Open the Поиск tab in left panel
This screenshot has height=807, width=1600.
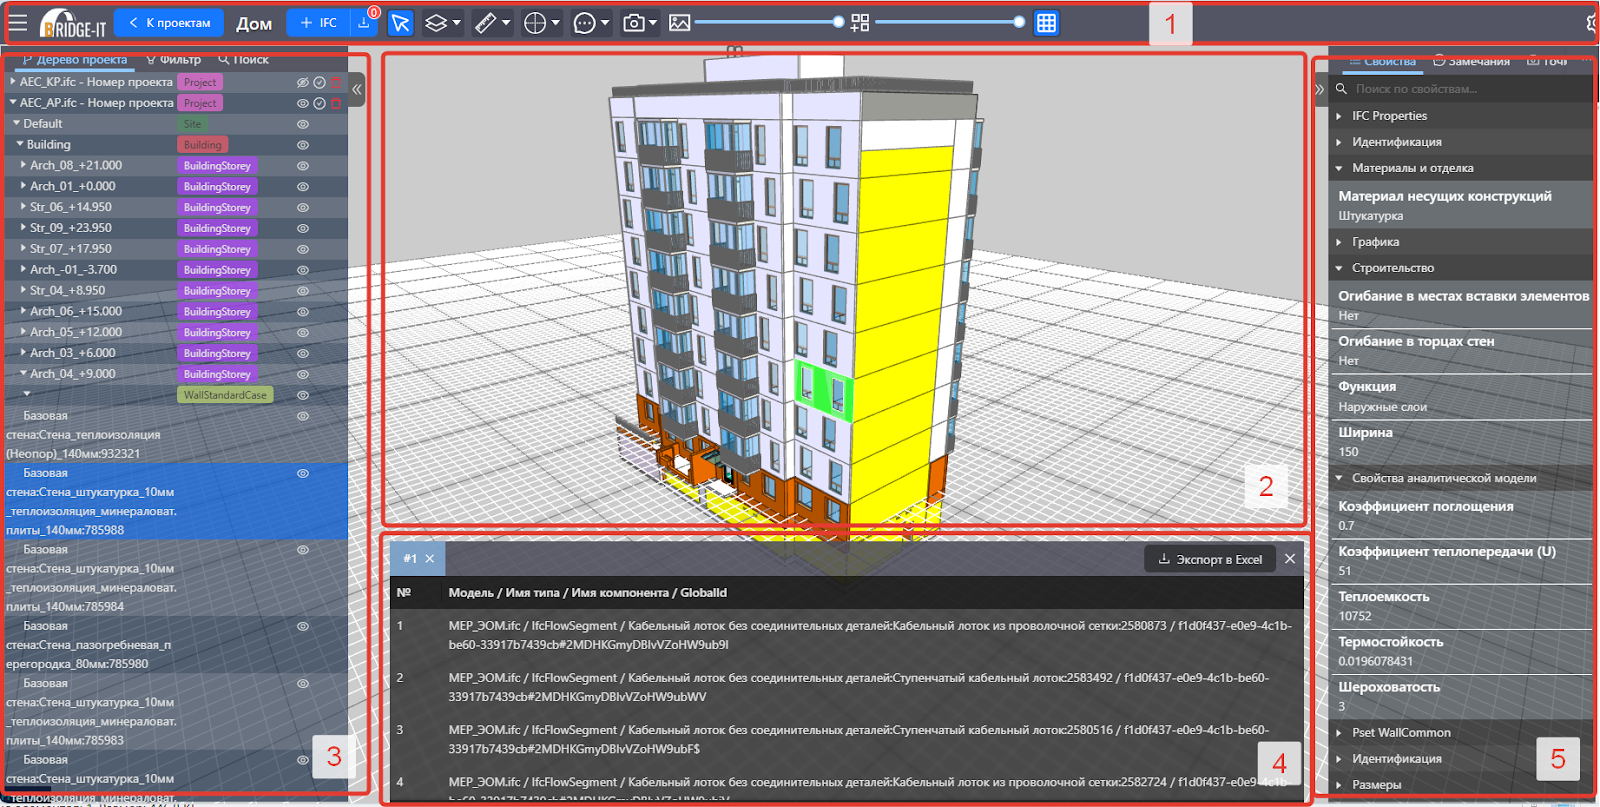pos(243,60)
